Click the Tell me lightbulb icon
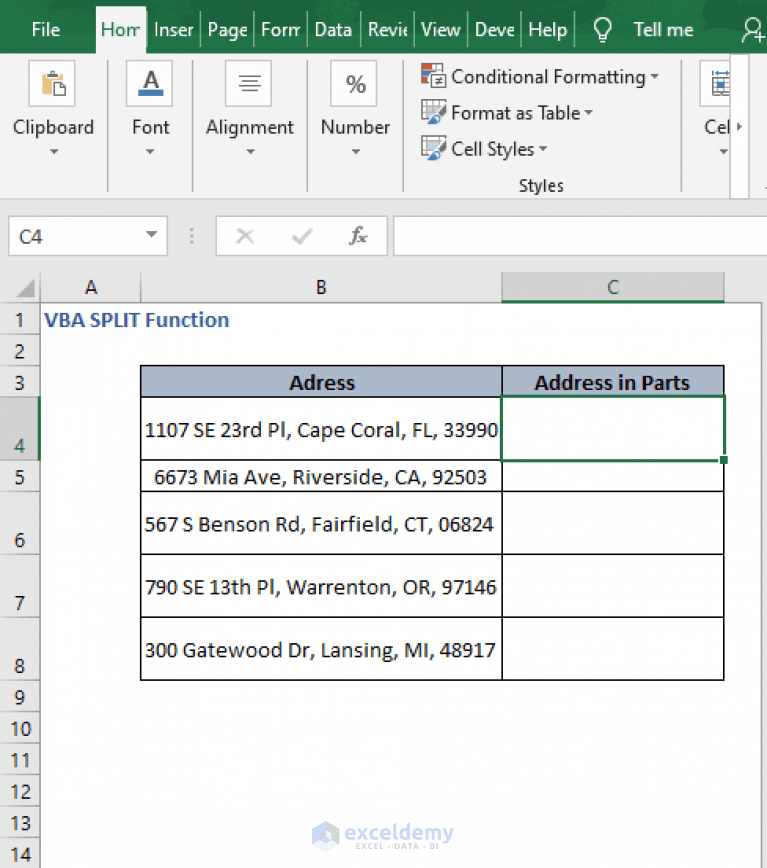The height and width of the screenshot is (868, 767). tap(603, 29)
